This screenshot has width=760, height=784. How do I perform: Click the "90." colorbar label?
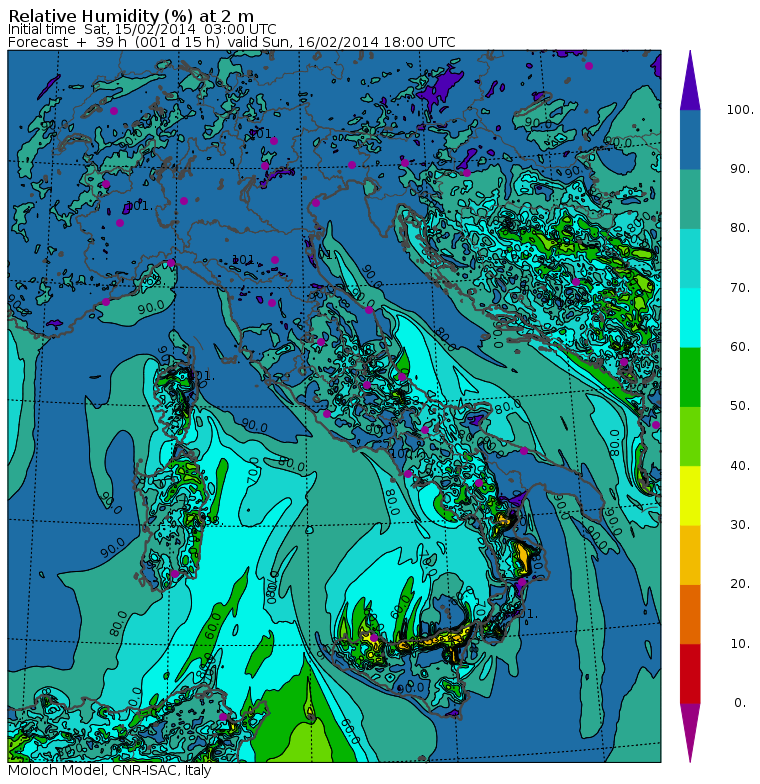click(x=740, y=169)
